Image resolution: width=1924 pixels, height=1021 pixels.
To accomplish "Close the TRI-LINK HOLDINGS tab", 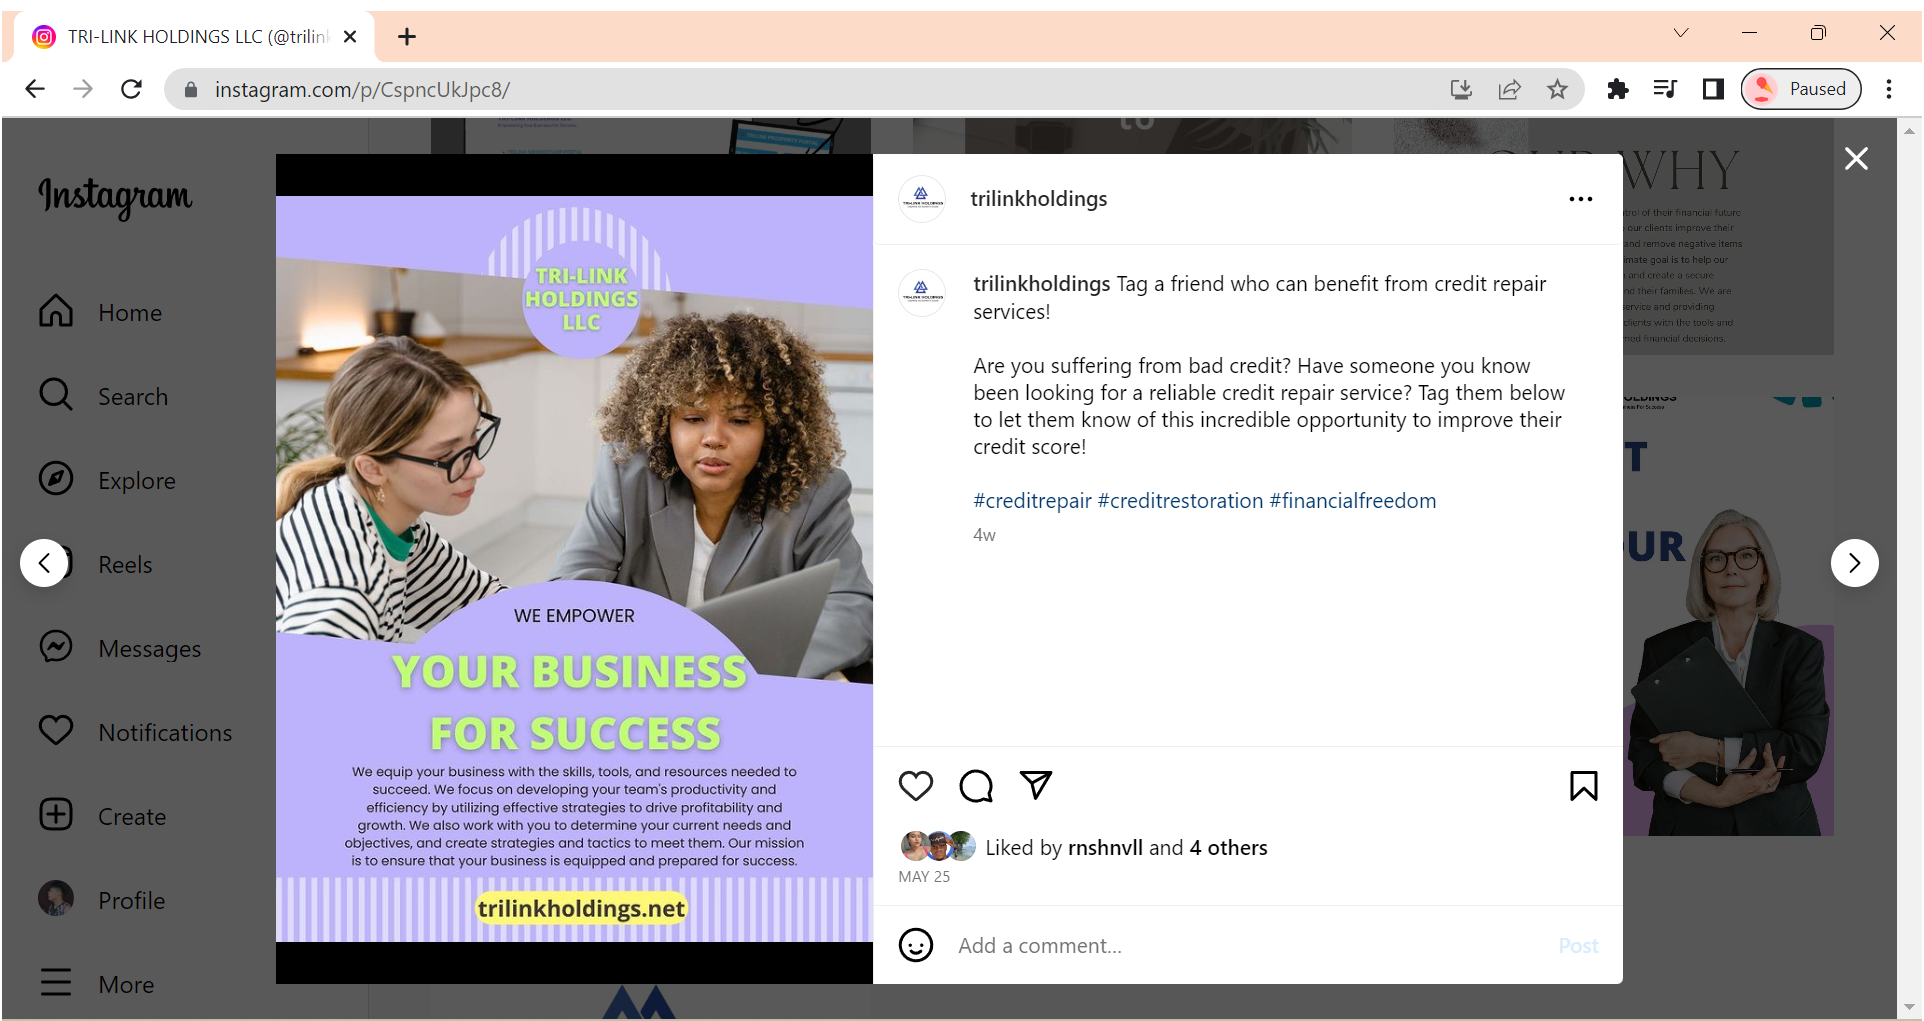I will (350, 37).
